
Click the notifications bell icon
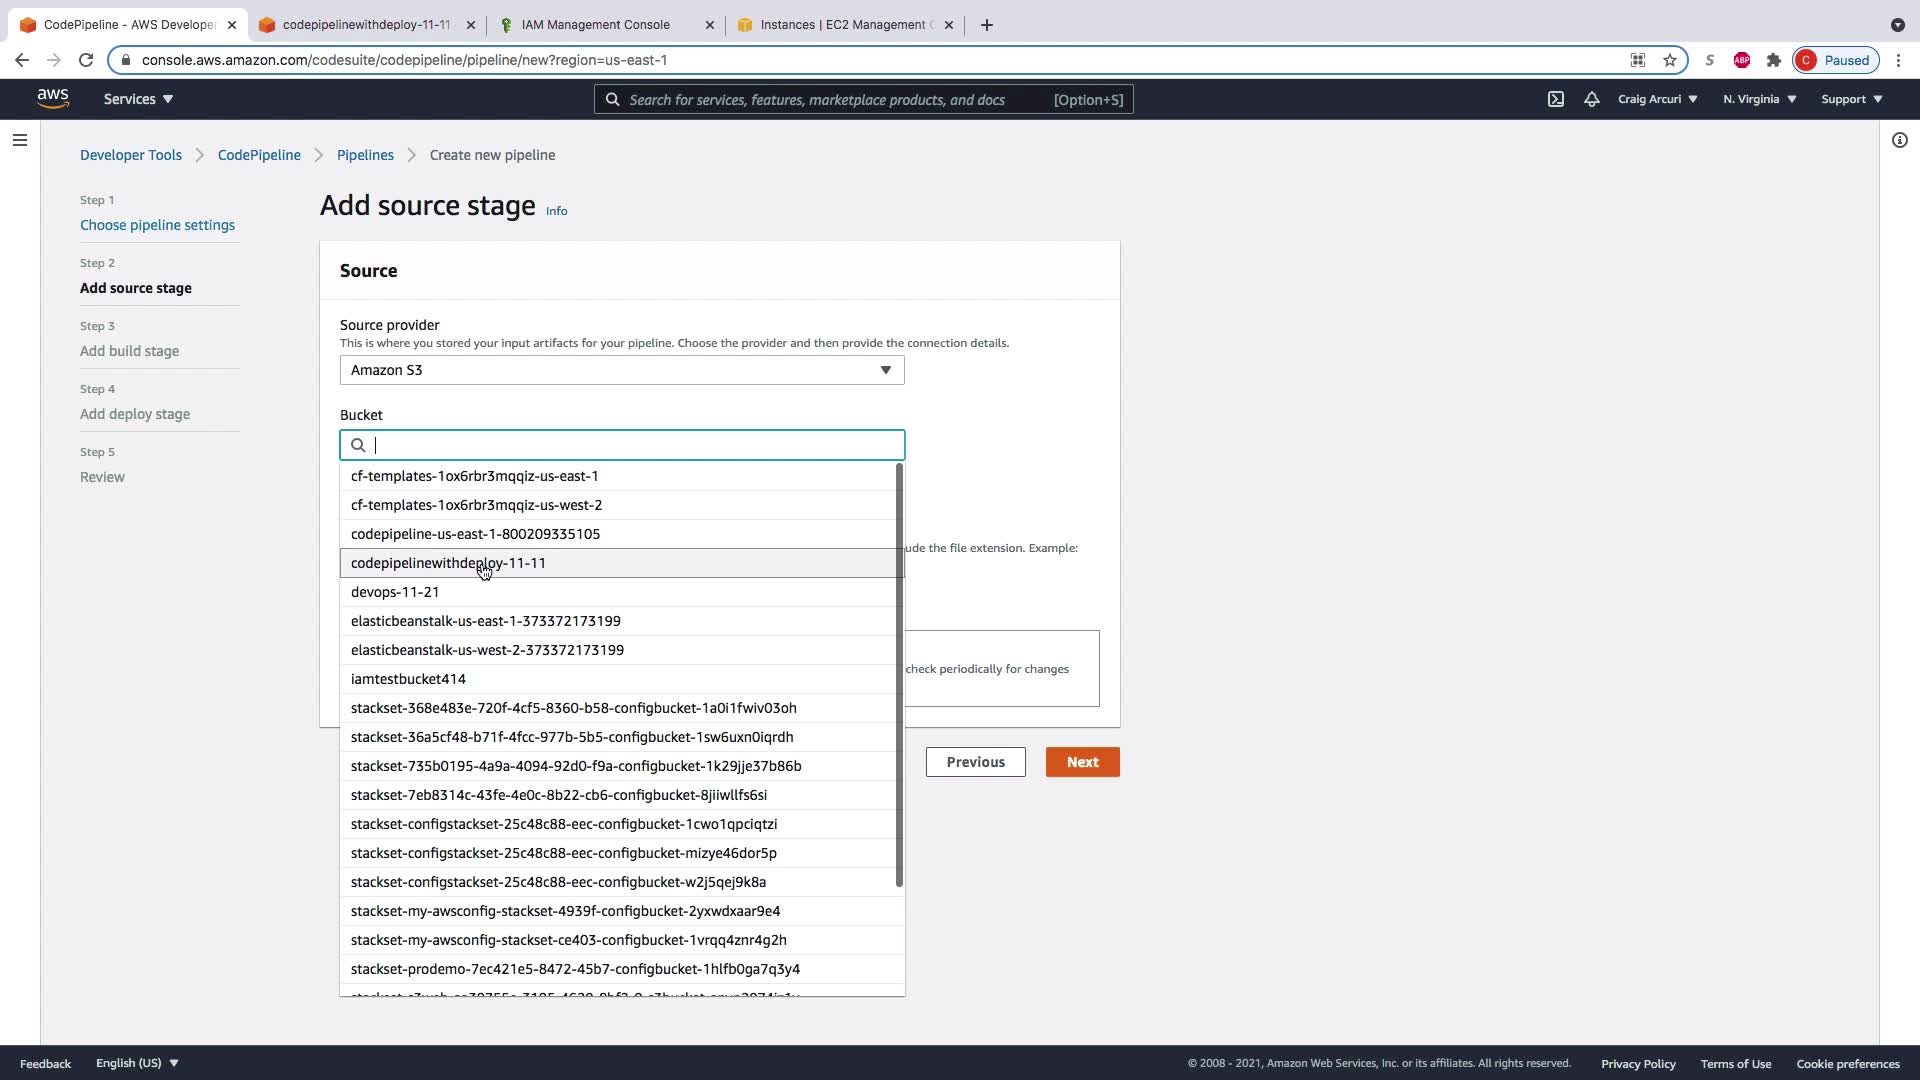[x=1592, y=99]
